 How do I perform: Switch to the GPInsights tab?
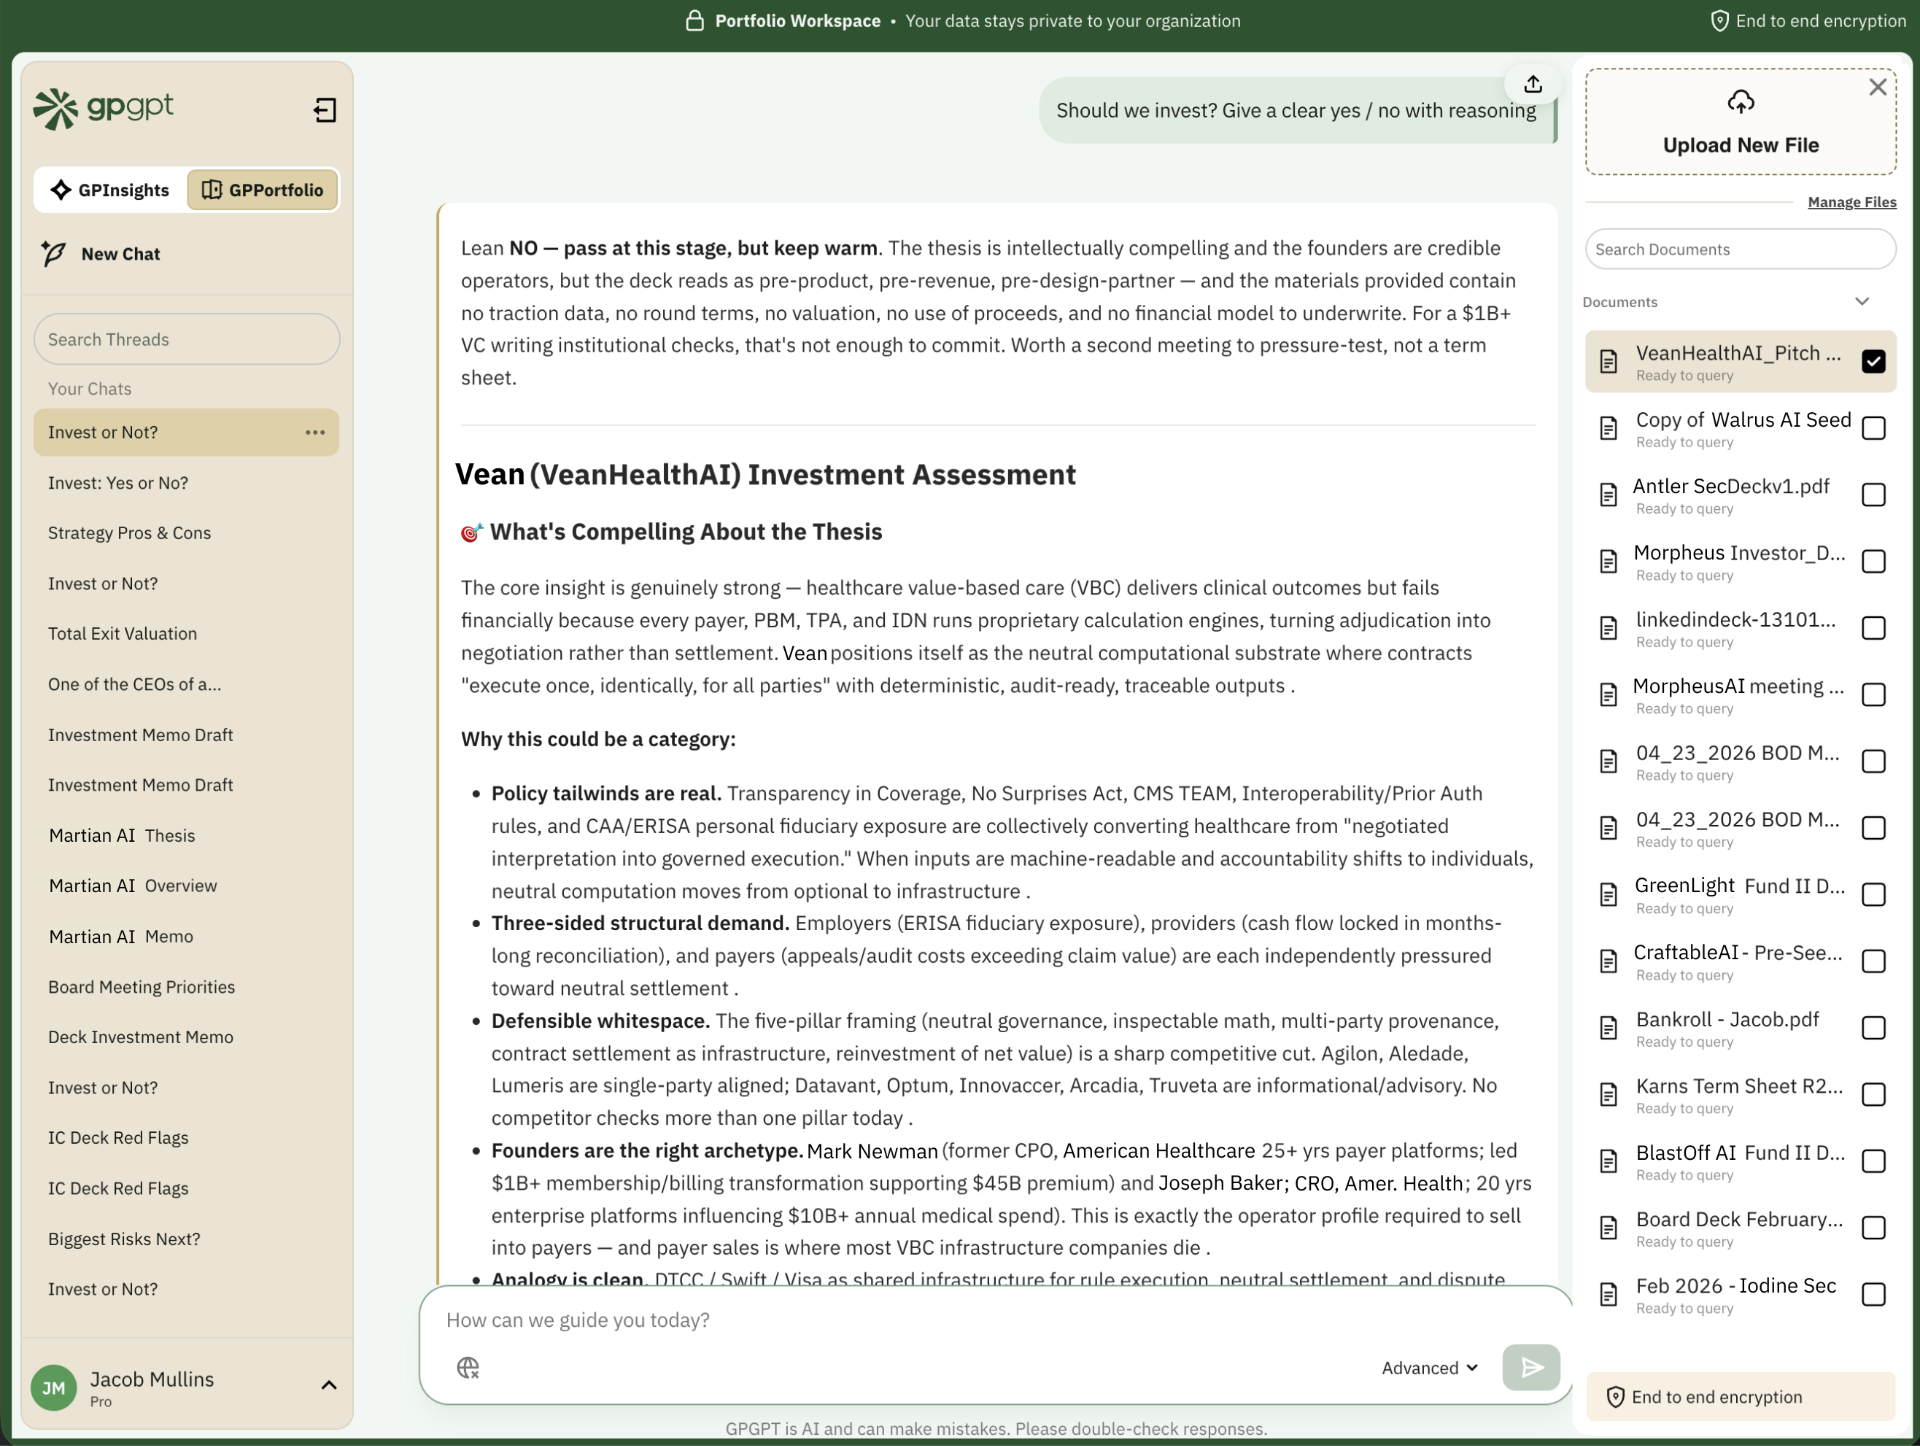tap(111, 190)
